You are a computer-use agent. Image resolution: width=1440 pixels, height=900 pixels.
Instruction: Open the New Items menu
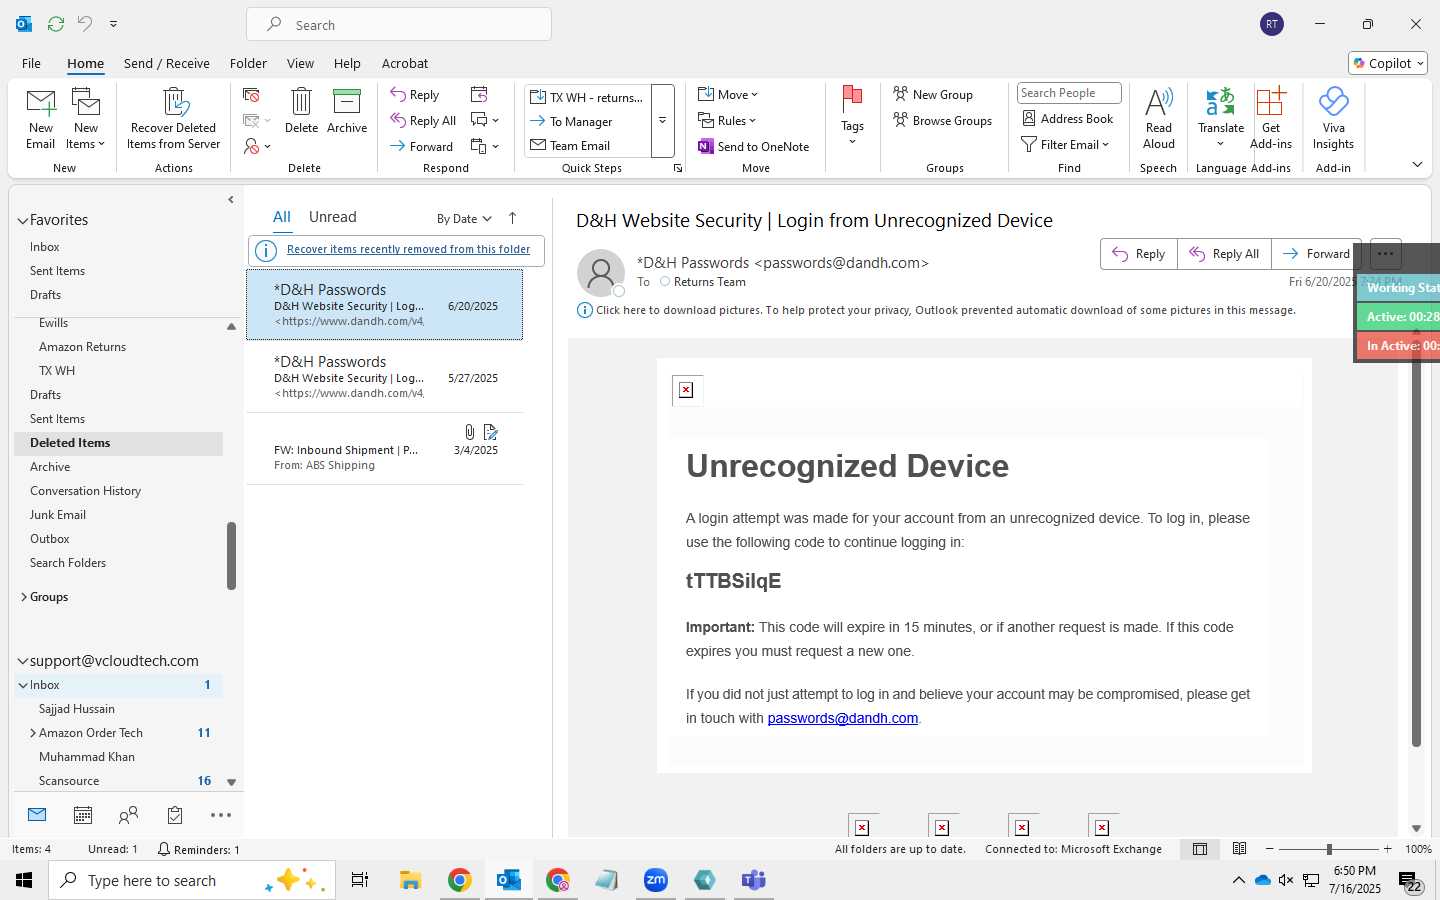pyautogui.click(x=86, y=118)
